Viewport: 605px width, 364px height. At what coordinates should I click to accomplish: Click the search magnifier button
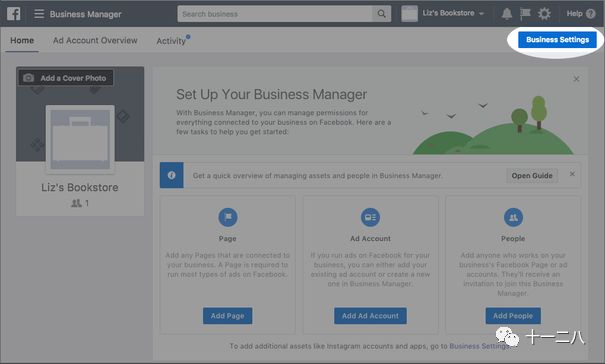[x=382, y=14]
